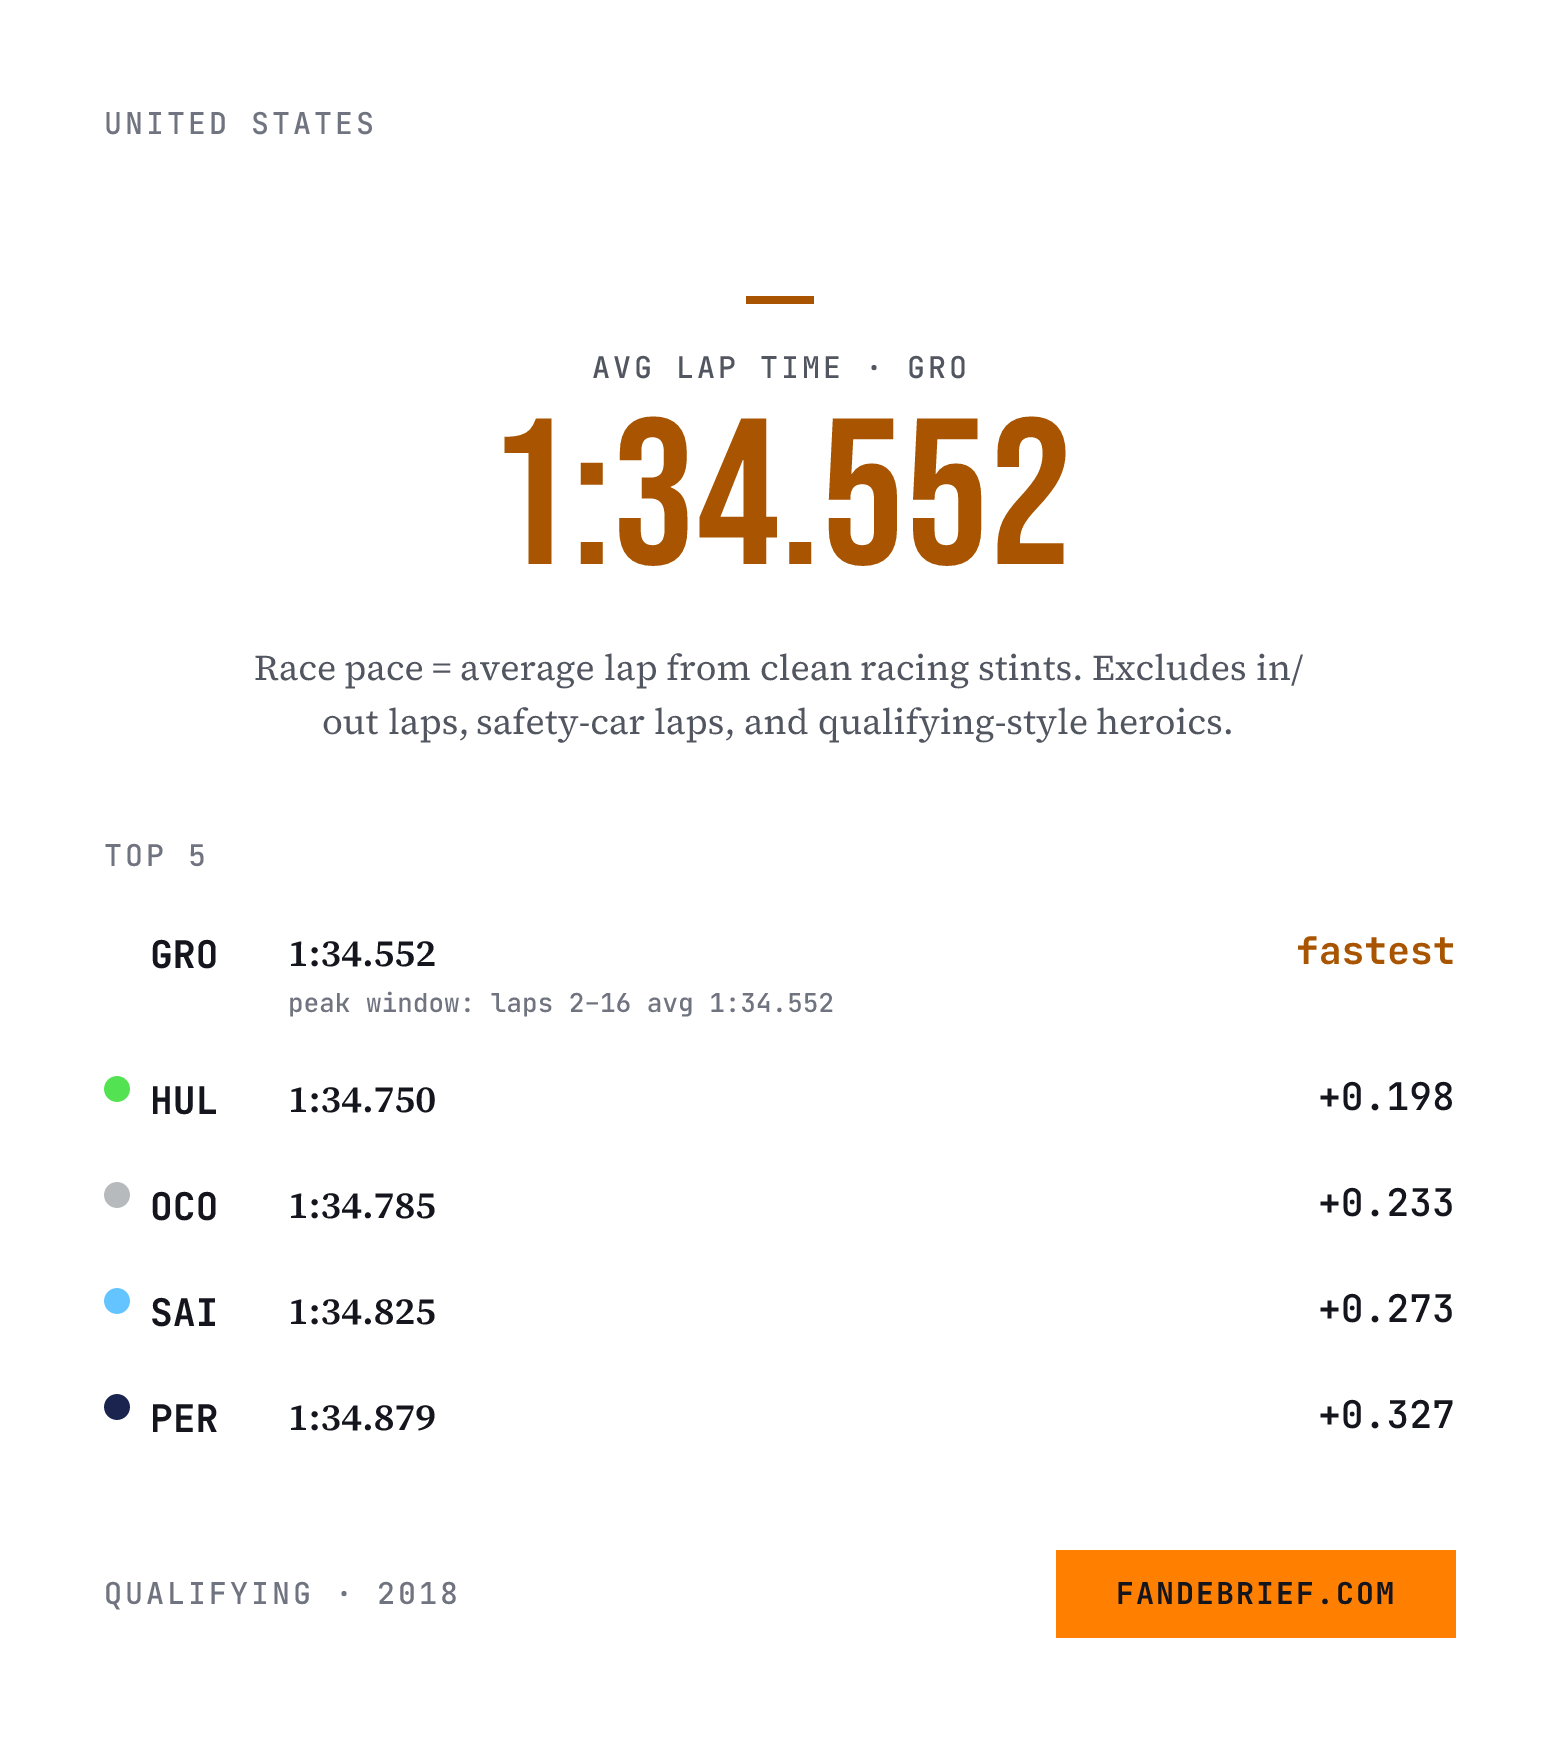The width and height of the screenshot is (1560, 1742).
Task: Select the GRO driver row label
Action: [184, 956]
